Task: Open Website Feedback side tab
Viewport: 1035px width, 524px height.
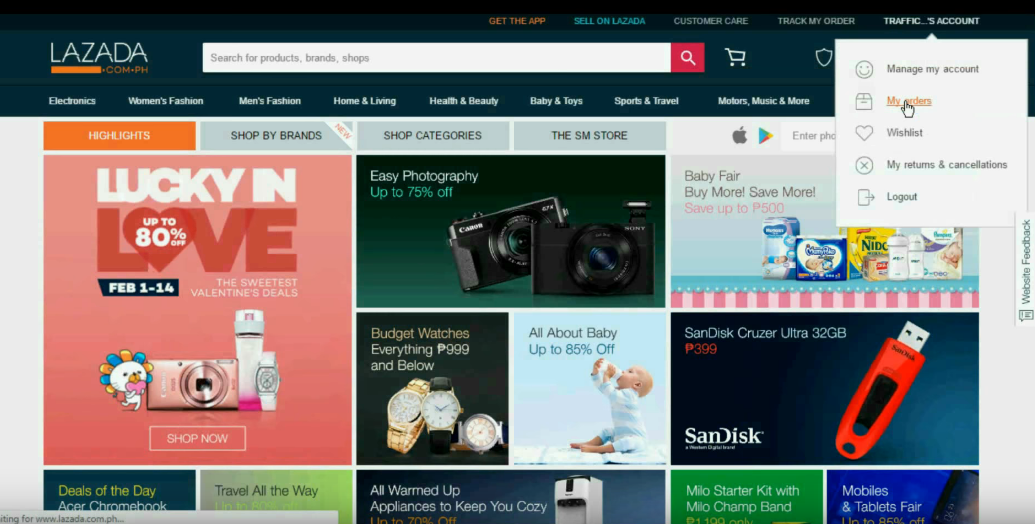Action: point(1025,269)
